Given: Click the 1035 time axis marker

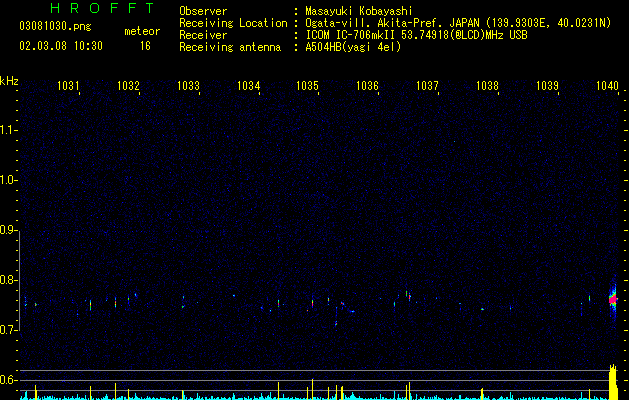Looking at the screenshot, I should click(307, 85).
